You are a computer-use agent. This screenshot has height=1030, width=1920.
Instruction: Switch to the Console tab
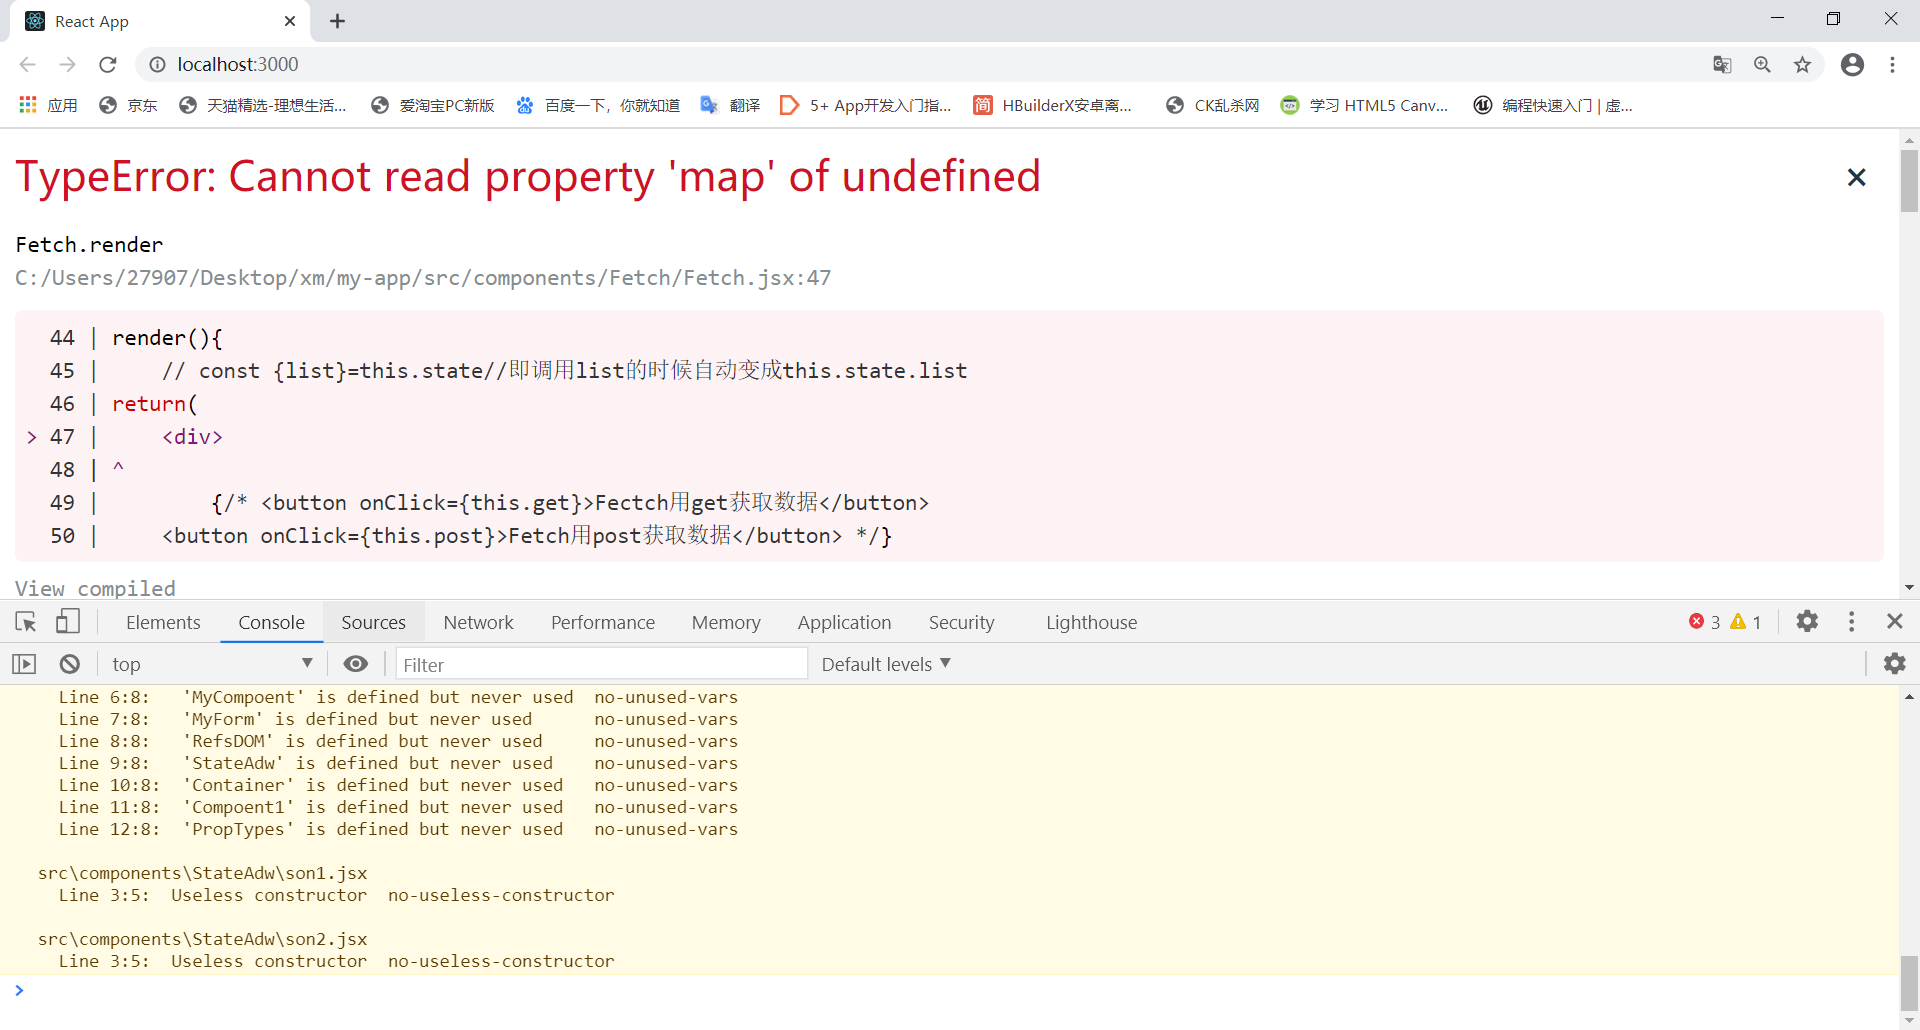point(271,622)
